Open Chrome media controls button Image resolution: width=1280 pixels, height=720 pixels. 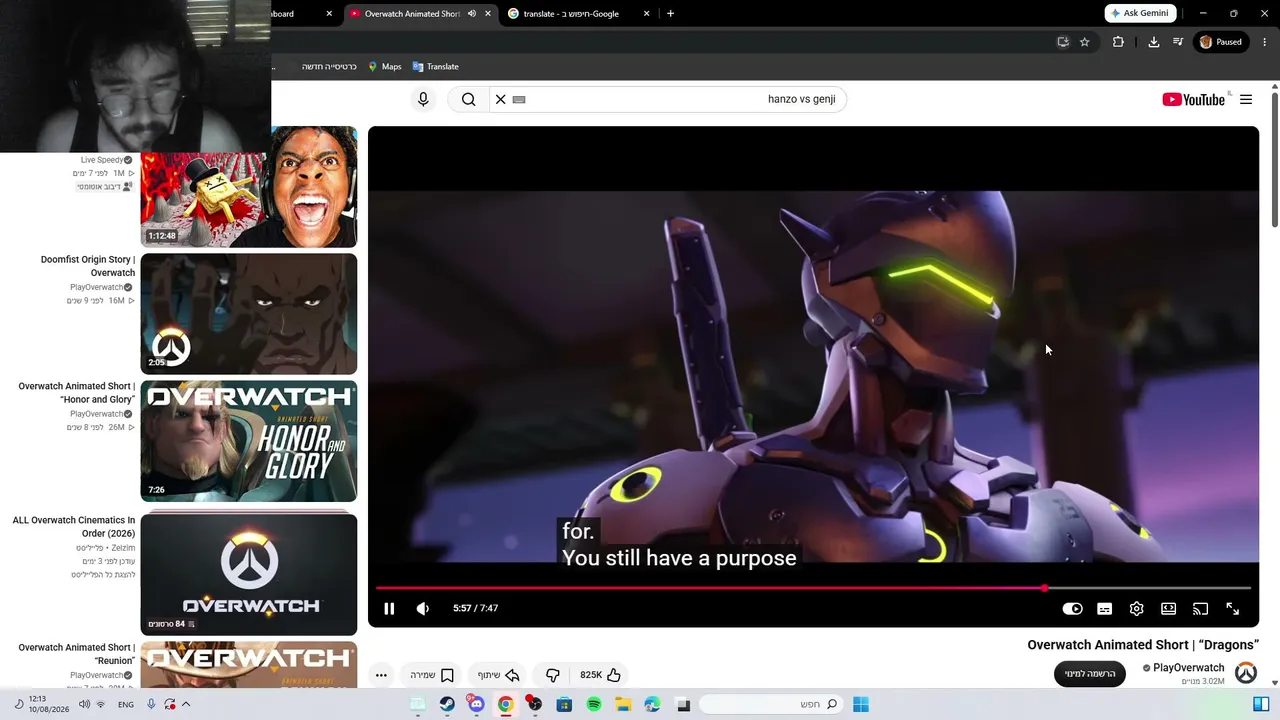(1178, 42)
